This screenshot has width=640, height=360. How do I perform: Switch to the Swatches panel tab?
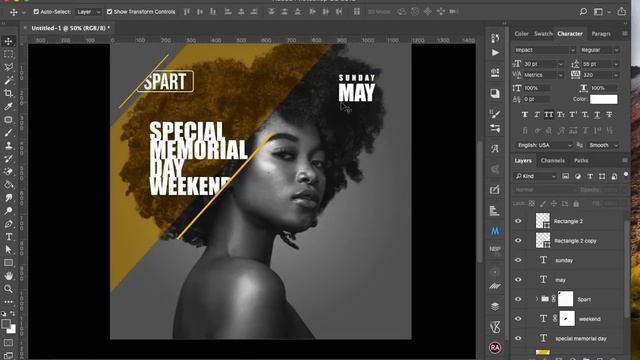point(543,34)
